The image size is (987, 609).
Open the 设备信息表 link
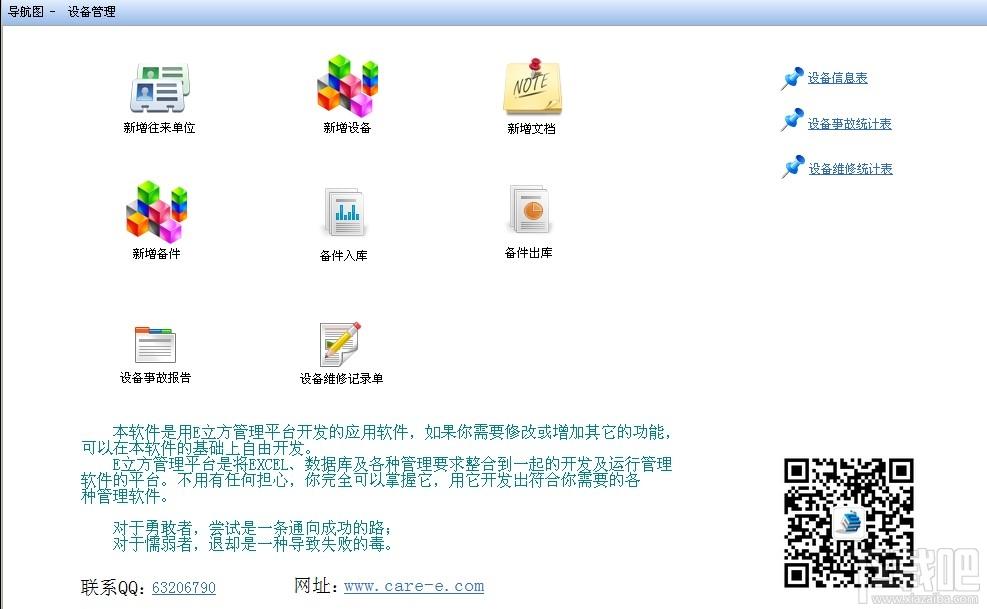837,78
